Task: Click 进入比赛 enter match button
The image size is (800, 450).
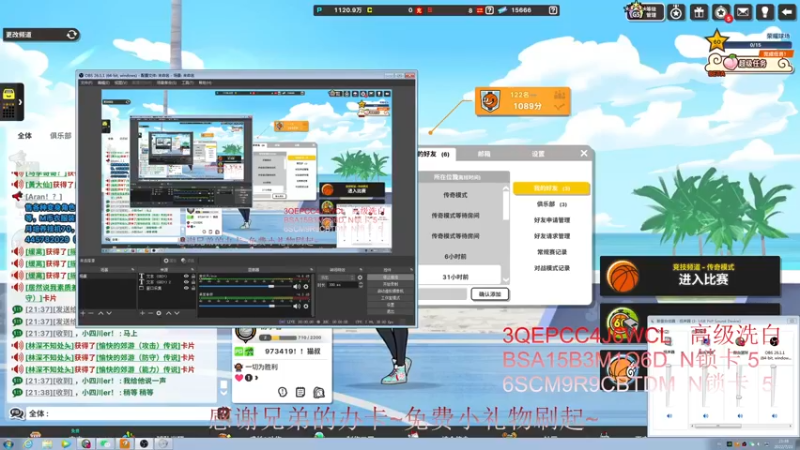Action: coord(690,276)
